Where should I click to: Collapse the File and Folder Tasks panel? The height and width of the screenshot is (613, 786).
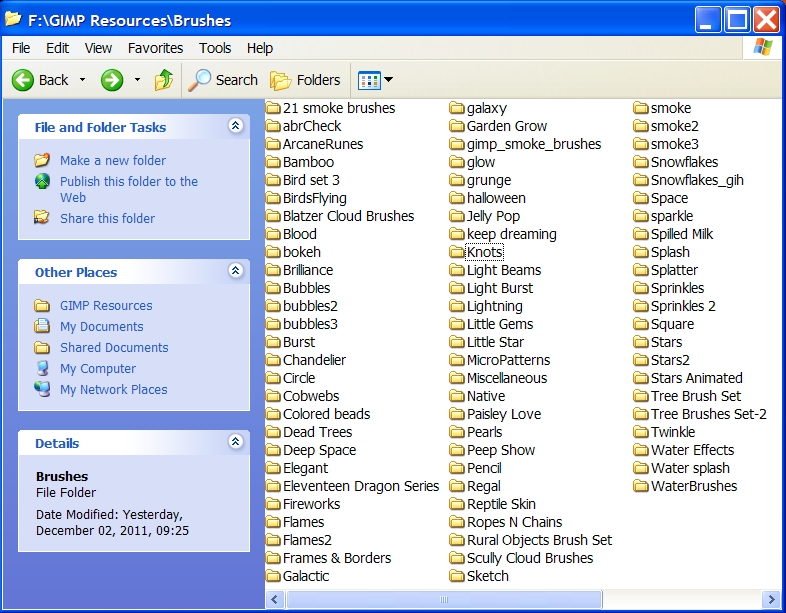click(x=236, y=125)
